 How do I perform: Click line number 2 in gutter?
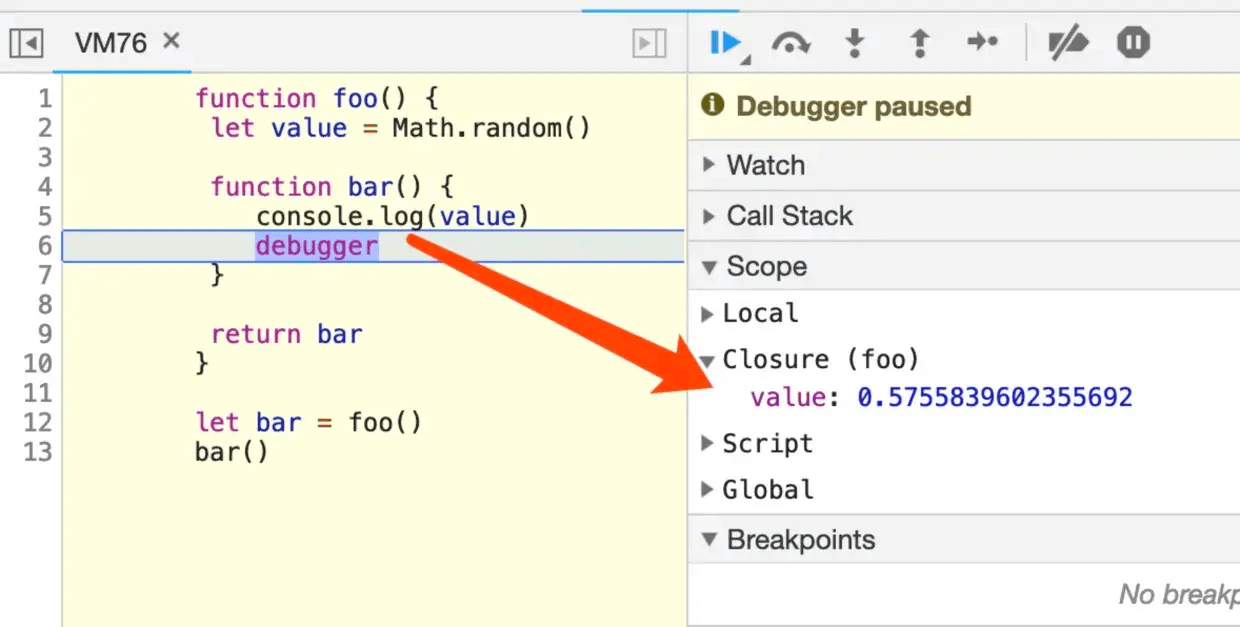point(43,128)
